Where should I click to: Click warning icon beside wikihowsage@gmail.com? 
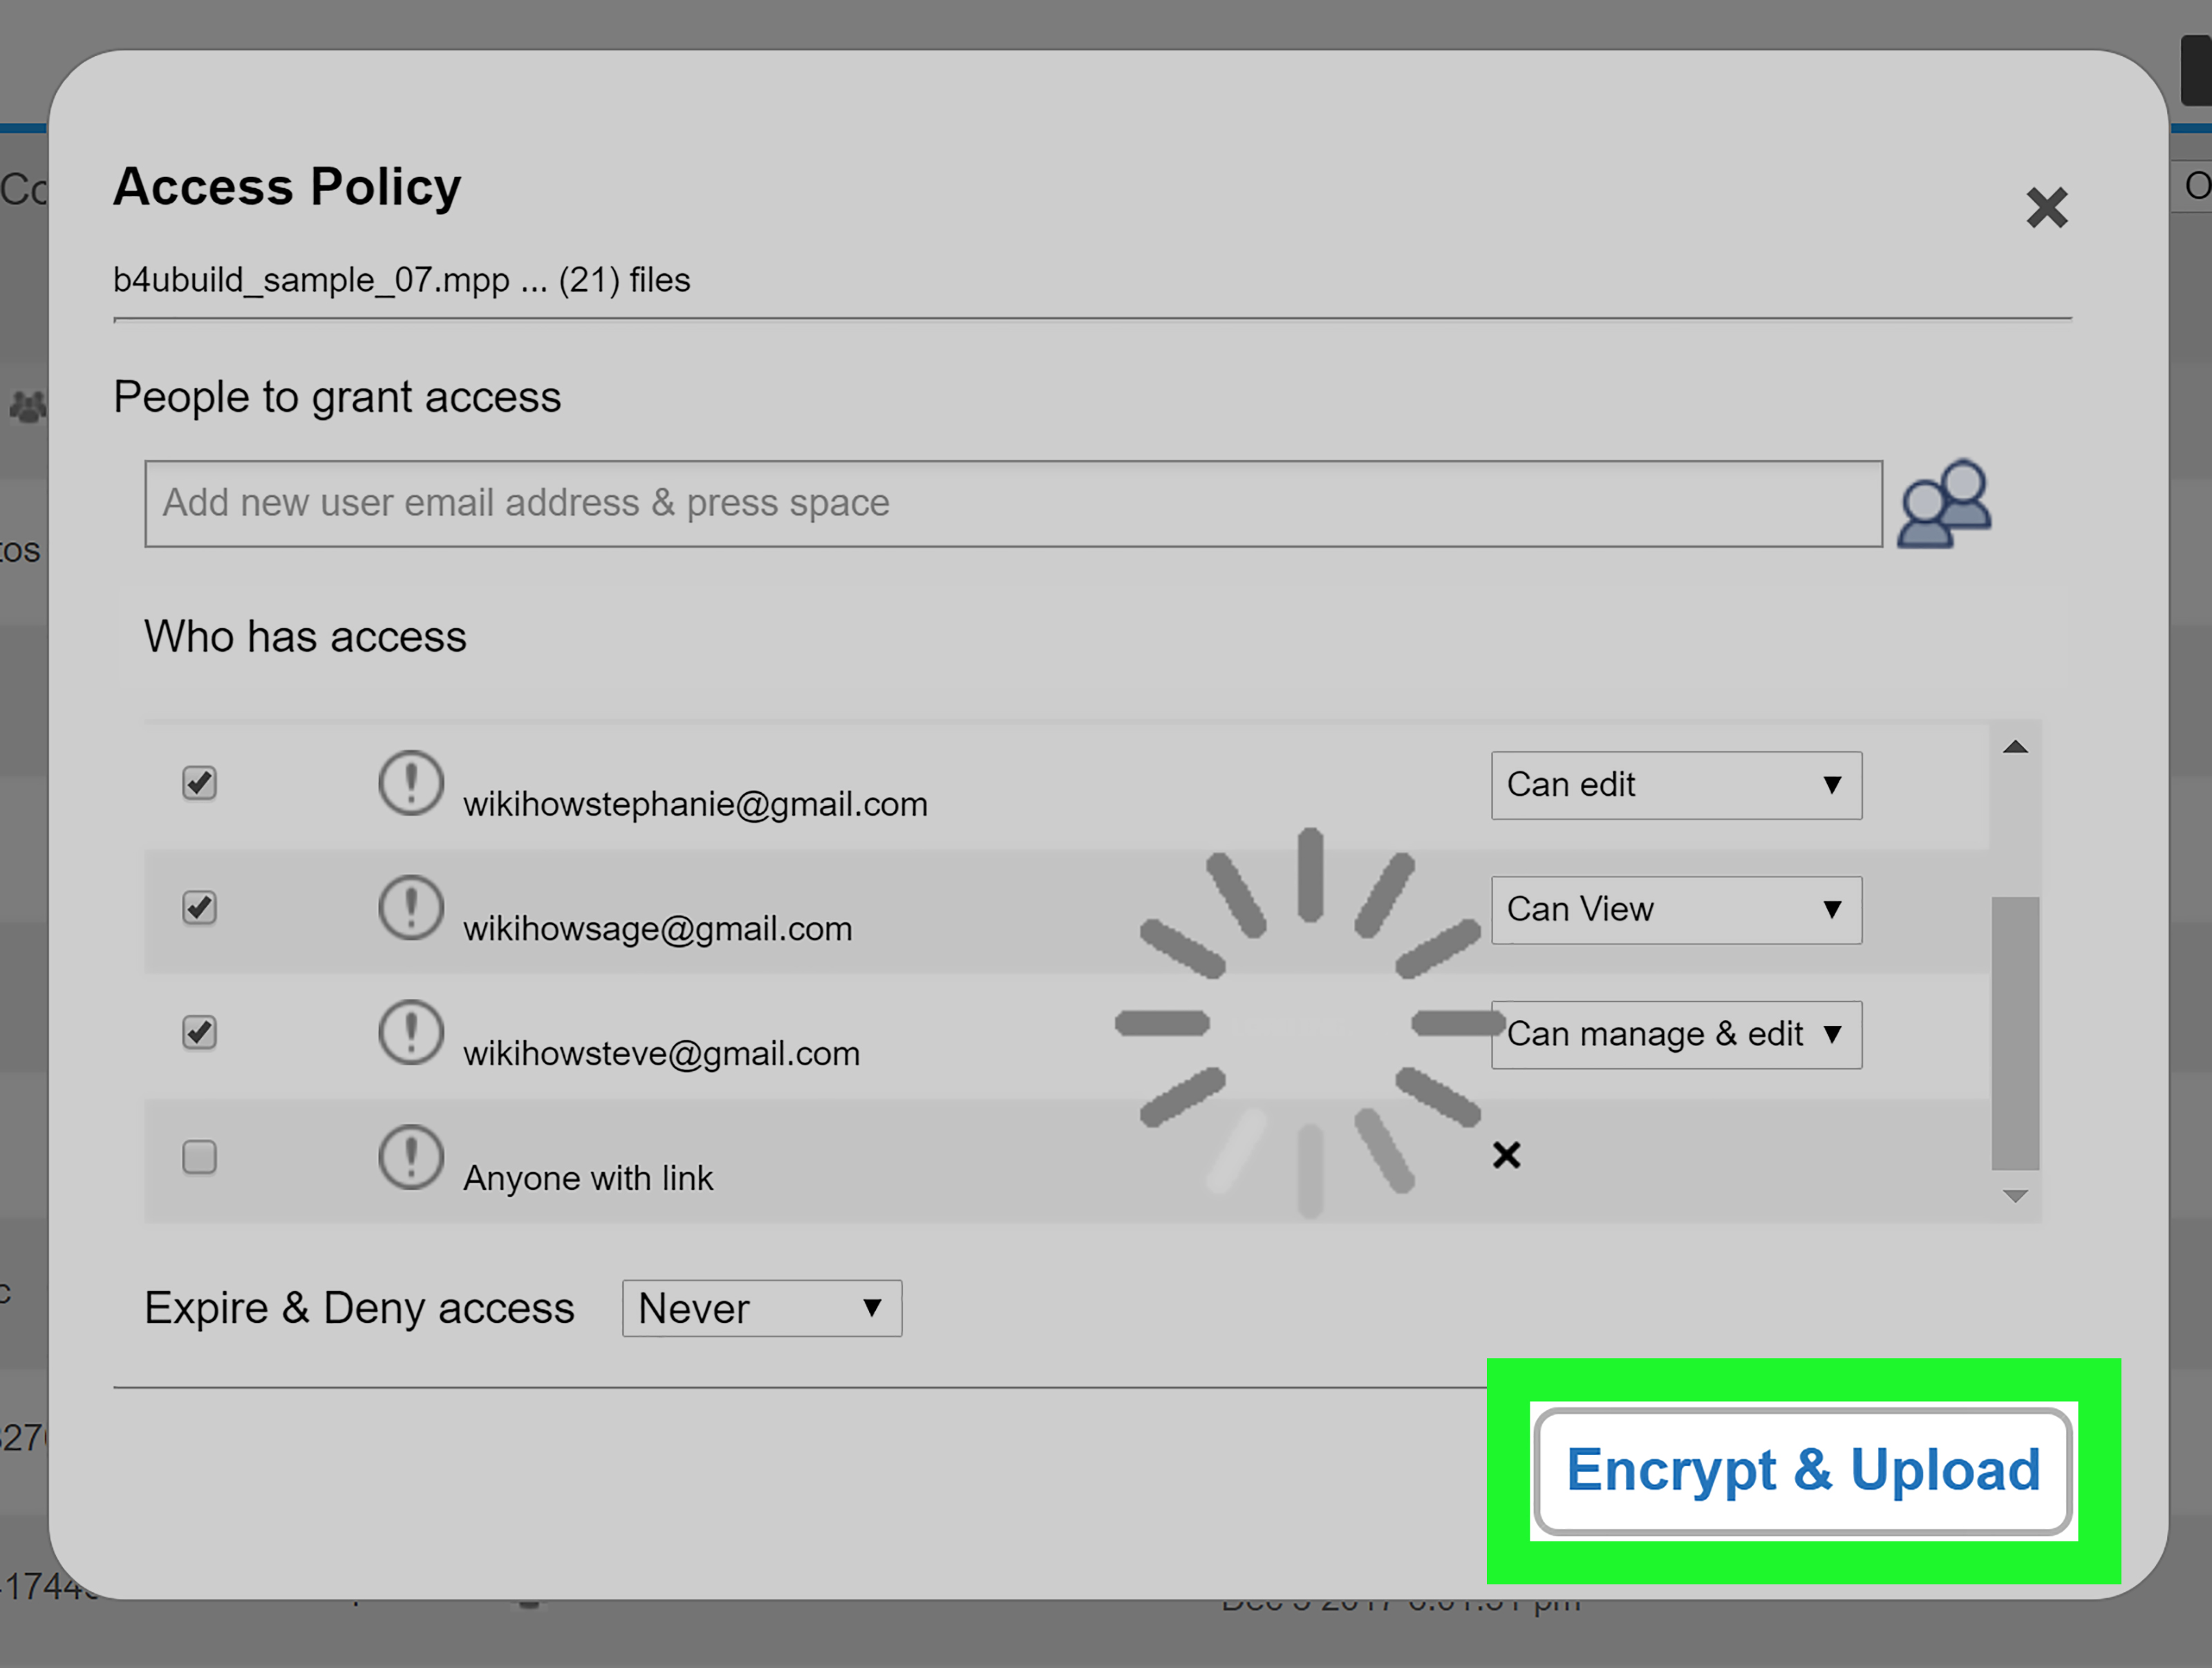coord(410,908)
